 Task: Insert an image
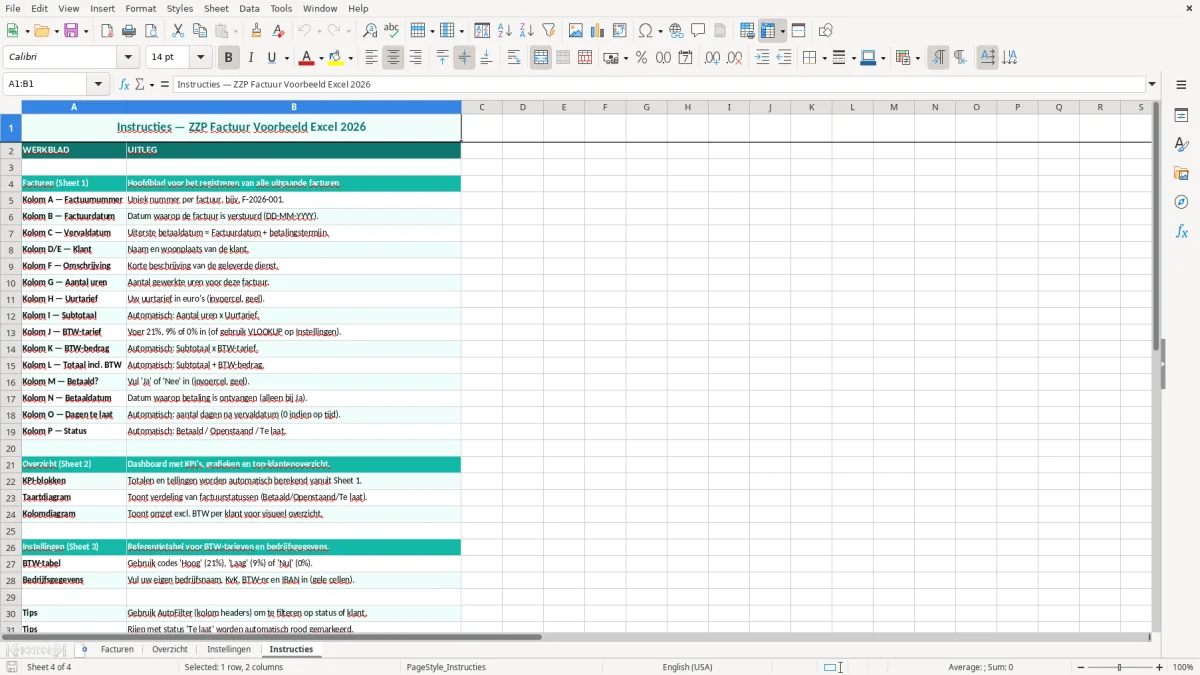click(x=575, y=31)
